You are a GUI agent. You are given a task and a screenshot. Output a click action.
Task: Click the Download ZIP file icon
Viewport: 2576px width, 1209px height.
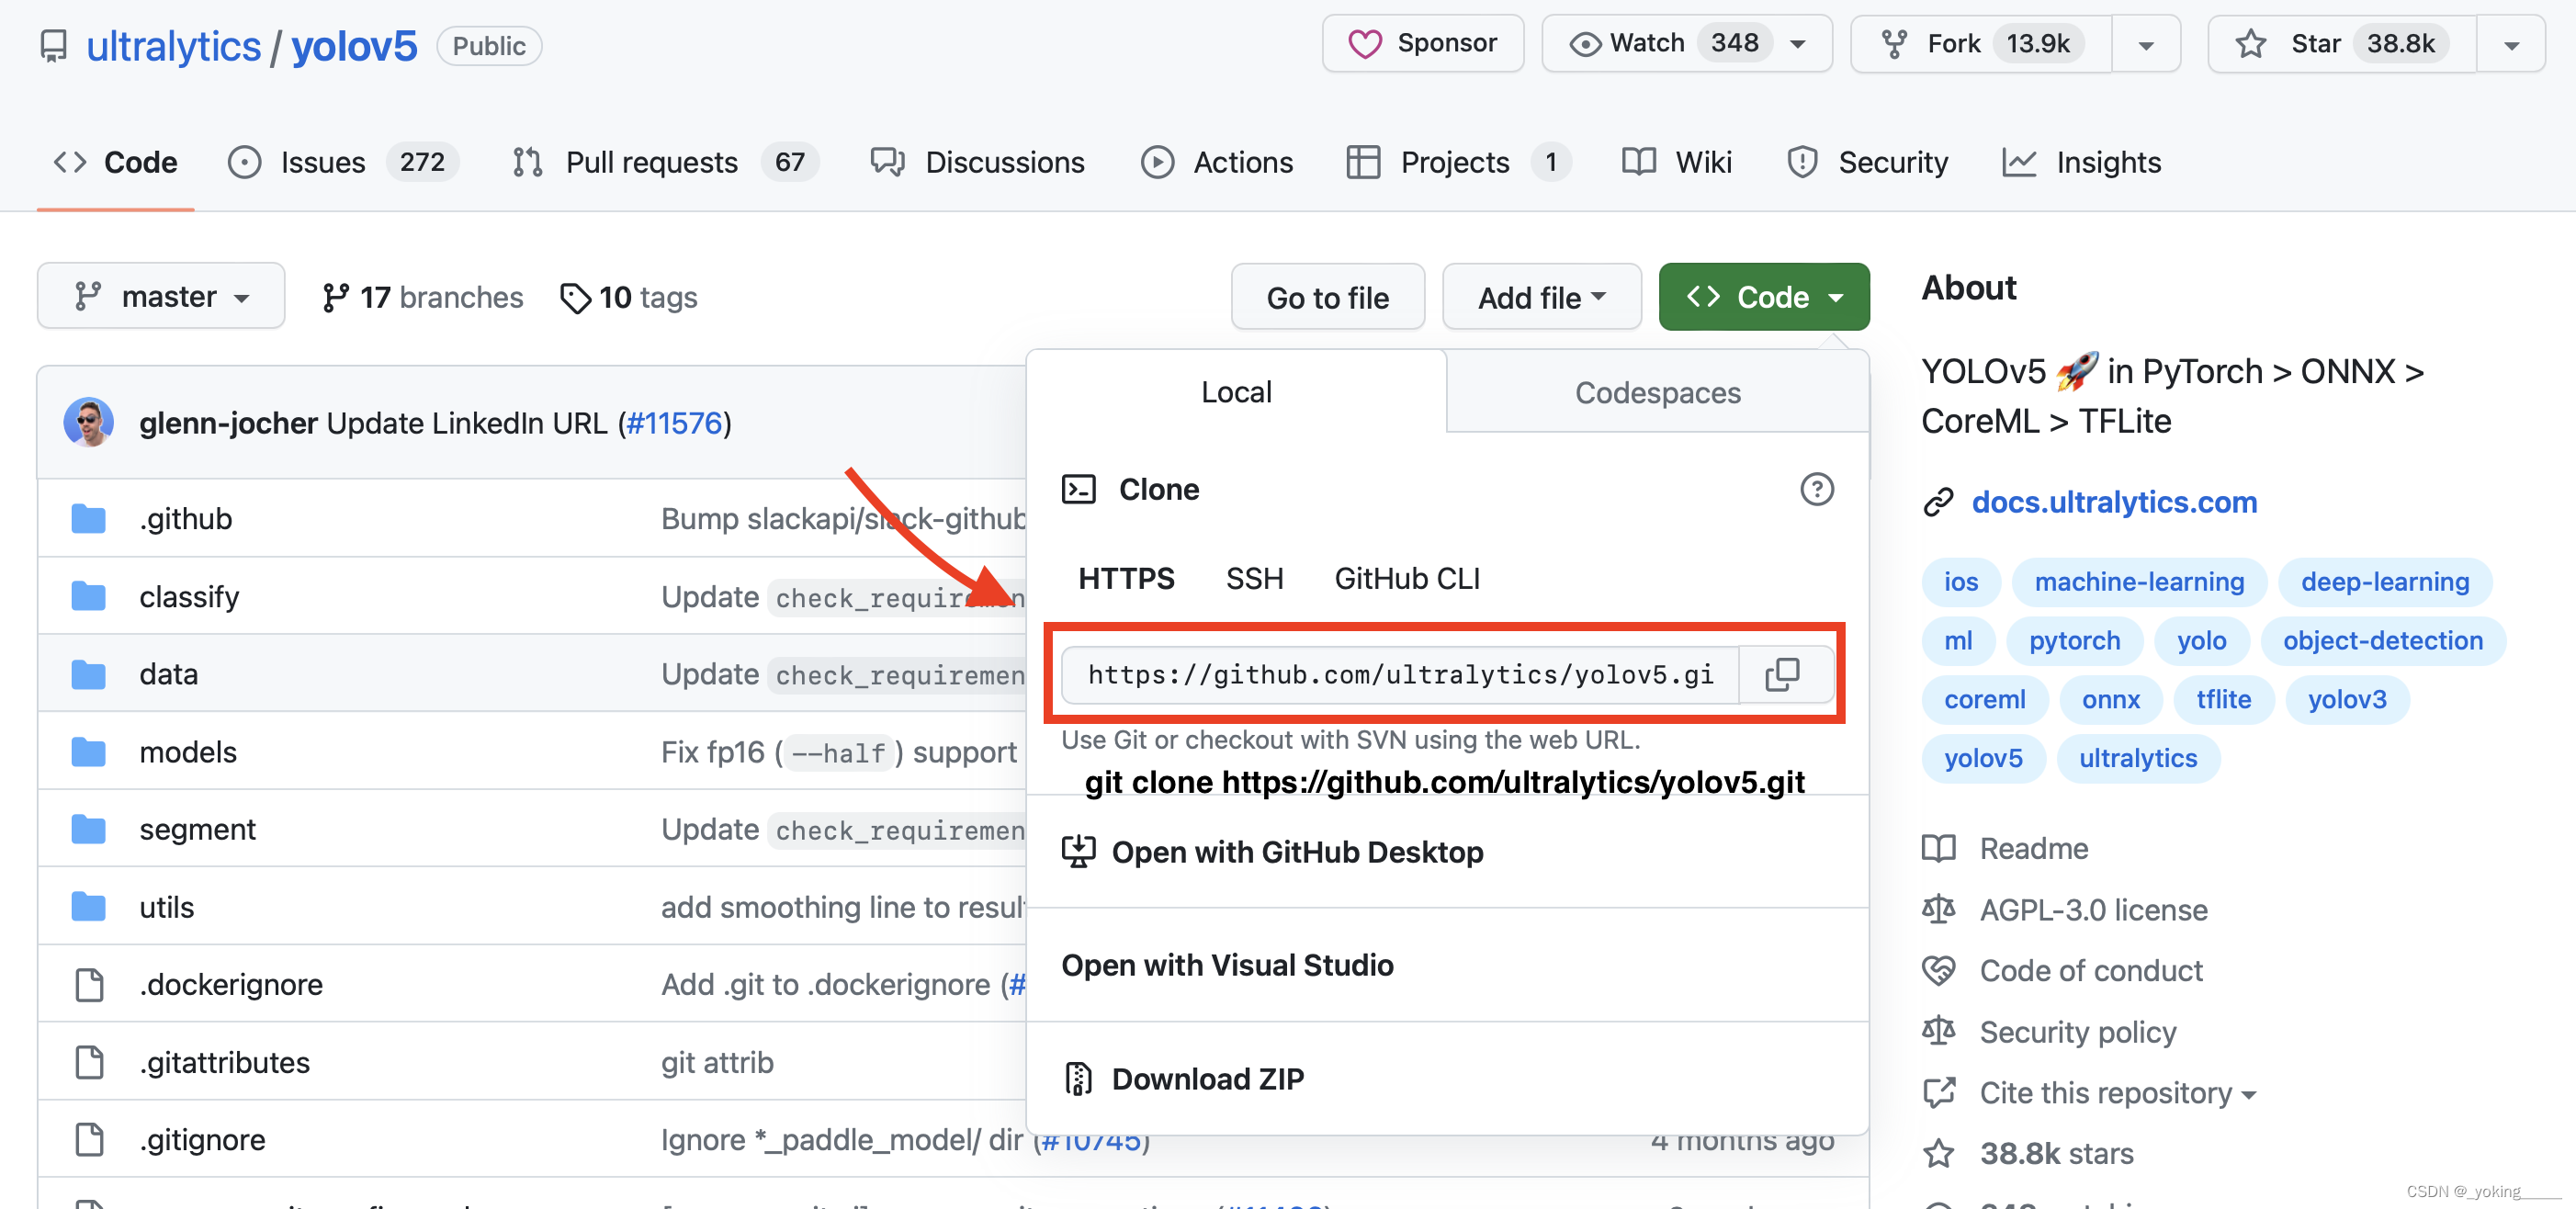(x=1078, y=1079)
